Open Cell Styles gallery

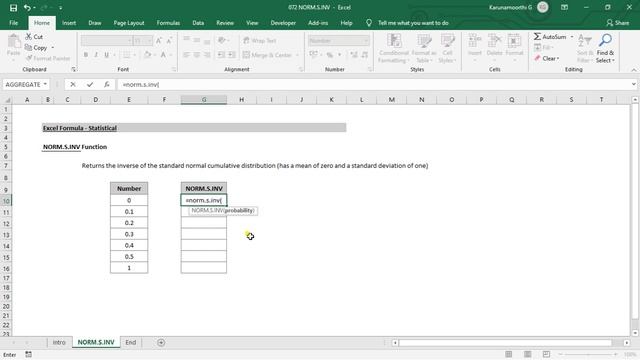(447, 48)
